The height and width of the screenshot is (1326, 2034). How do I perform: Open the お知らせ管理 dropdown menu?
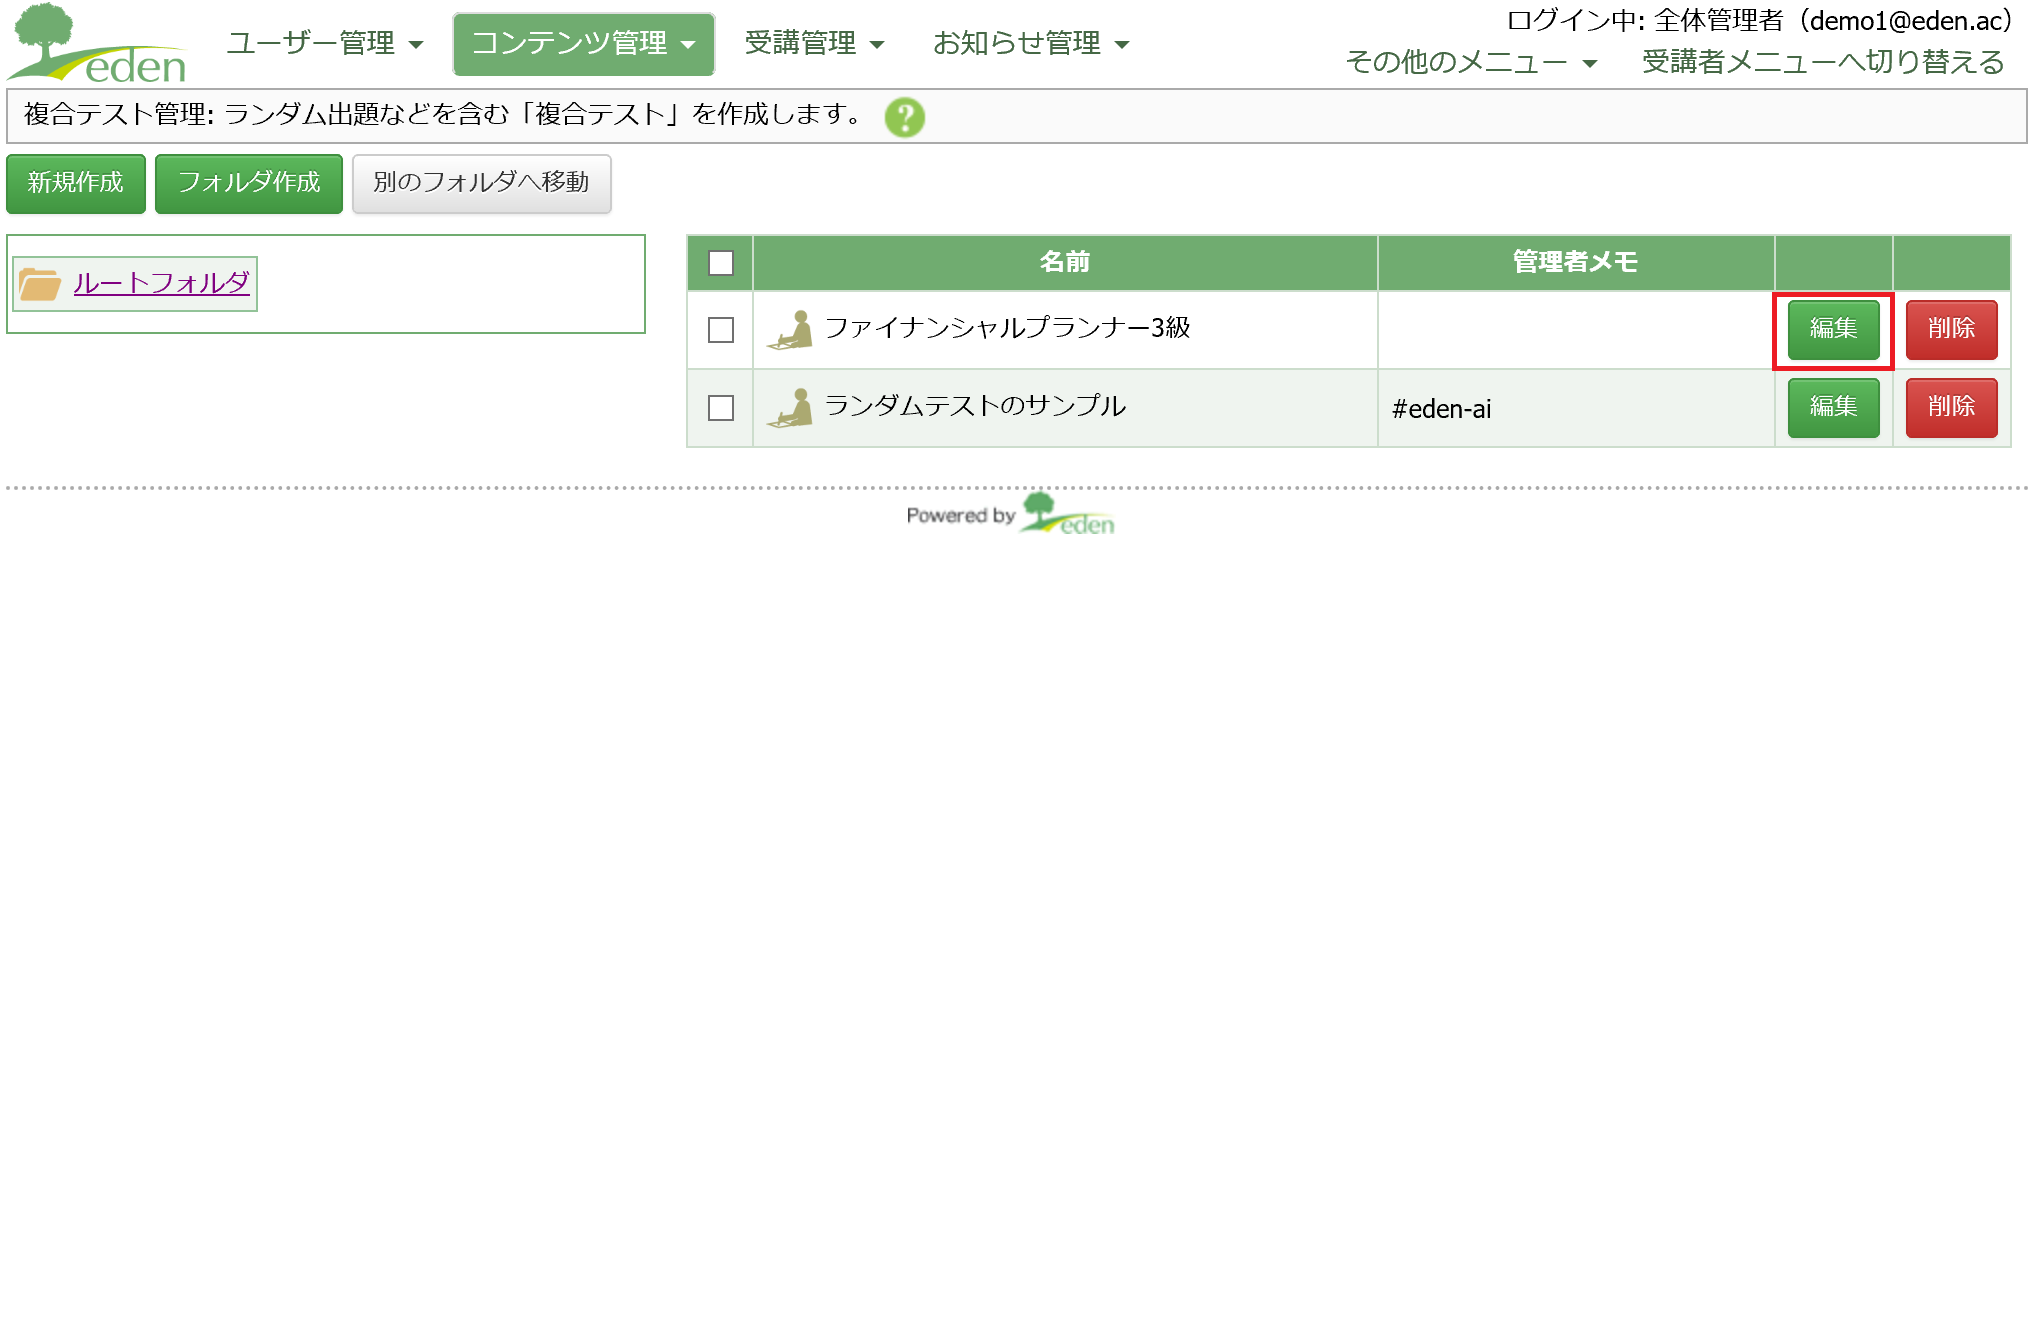(x=1031, y=43)
